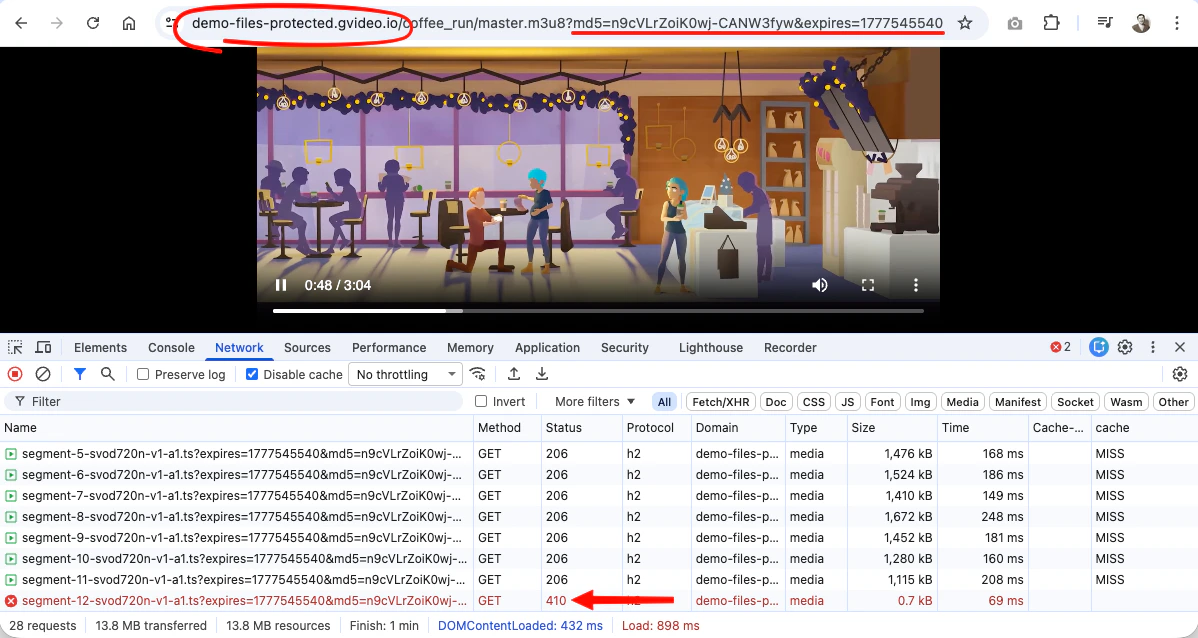Image resolution: width=1198 pixels, height=638 pixels.
Task: Import a HAR file with upload arrow
Action: pyautogui.click(x=513, y=374)
